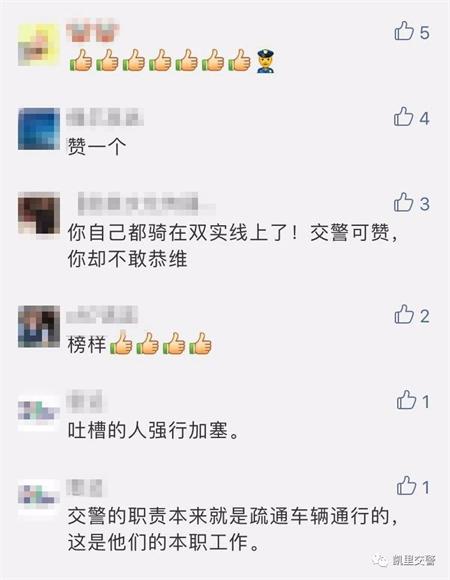Tap blurred username above 你自己都骑在双实线上了

point(144,203)
